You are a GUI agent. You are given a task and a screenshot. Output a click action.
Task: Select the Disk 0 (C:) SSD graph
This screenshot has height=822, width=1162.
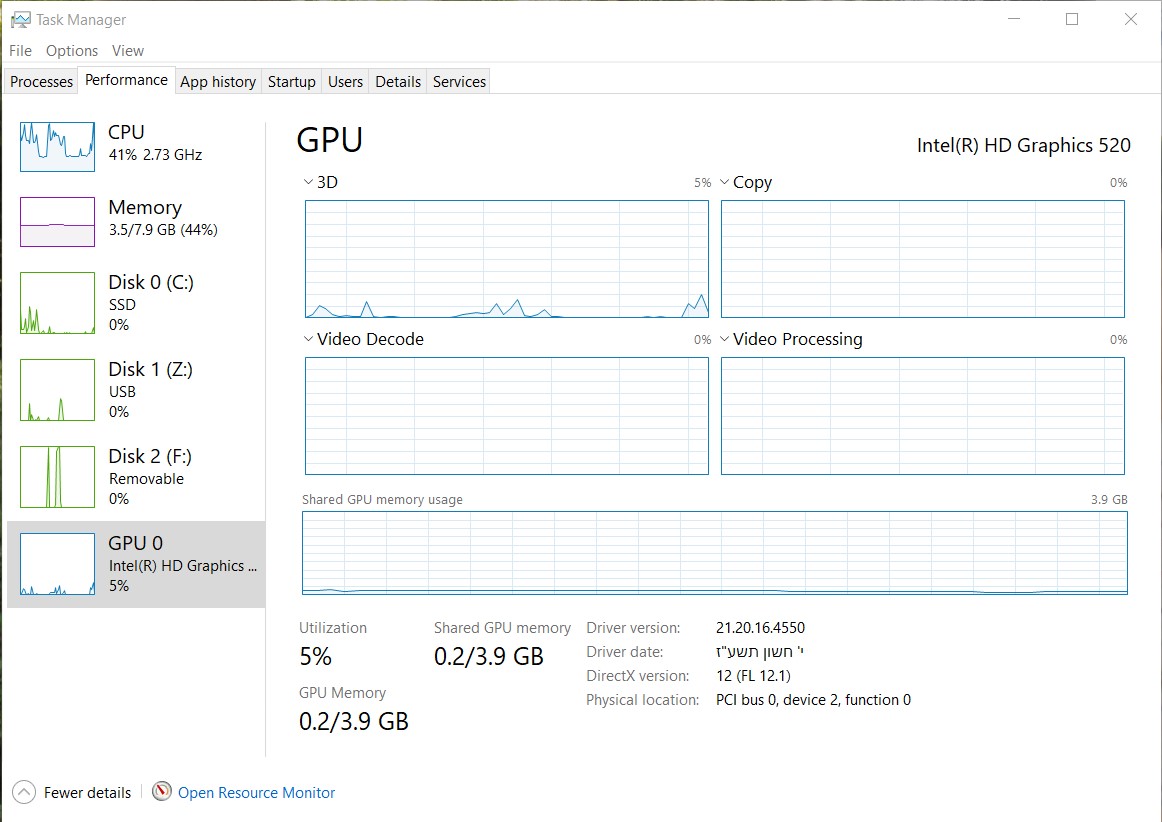(x=57, y=303)
